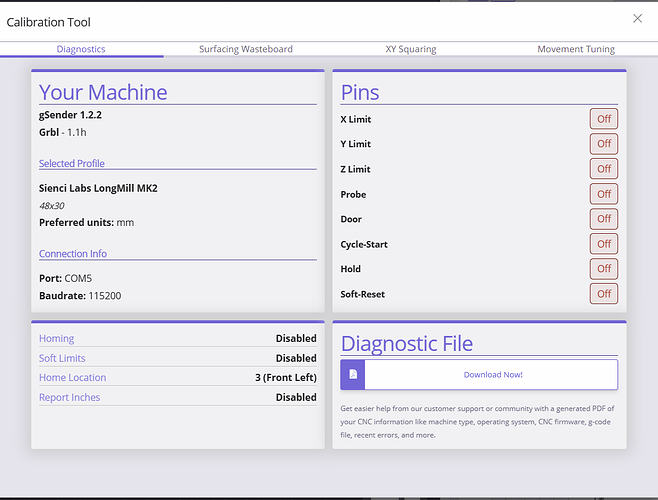This screenshot has width=658, height=500.
Task: Click the PDF file icon
Action: [353, 374]
